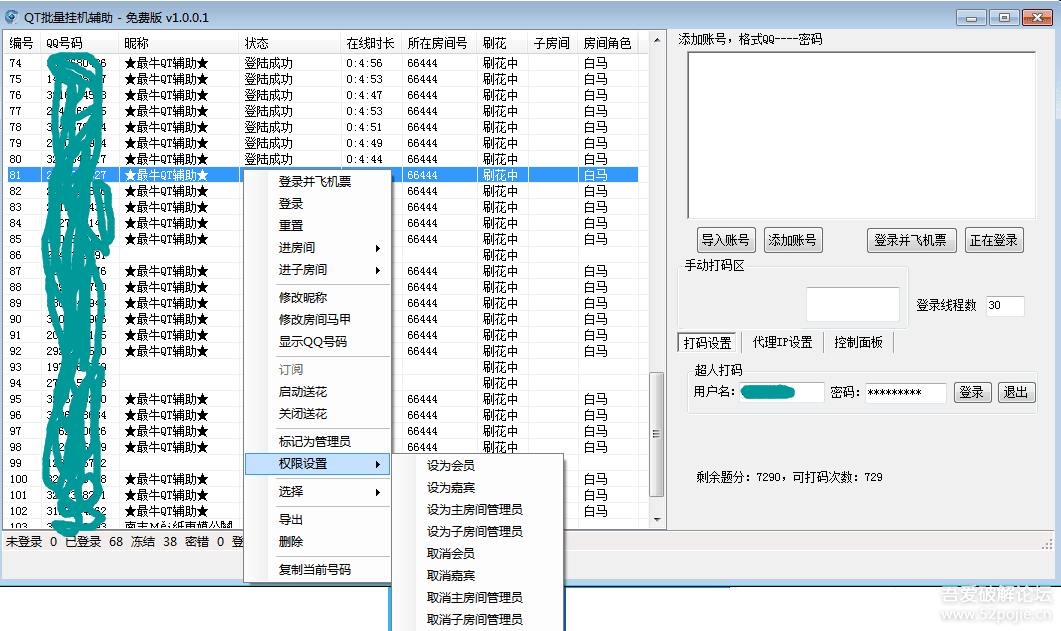
Task: Click 登录 button in 超人打码 section
Action: tap(972, 392)
